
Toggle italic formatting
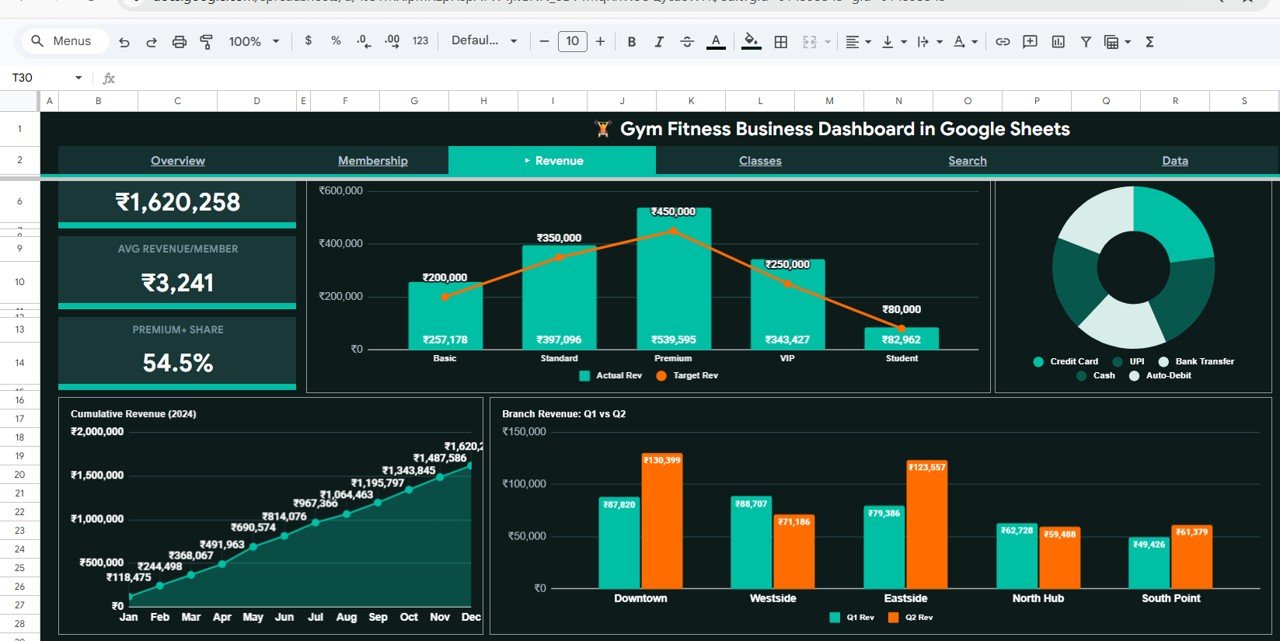coord(658,41)
